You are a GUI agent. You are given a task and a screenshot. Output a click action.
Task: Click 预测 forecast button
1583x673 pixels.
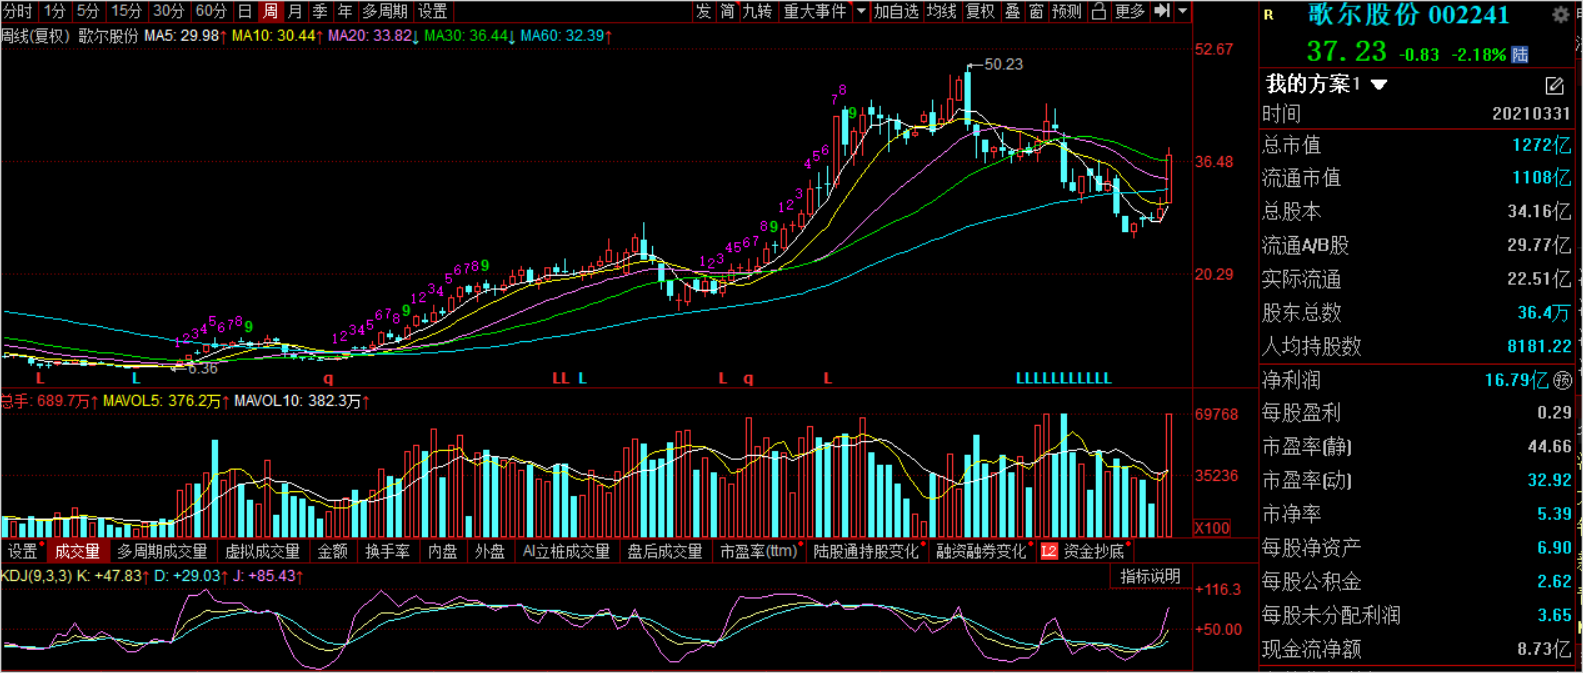[1067, 11]
